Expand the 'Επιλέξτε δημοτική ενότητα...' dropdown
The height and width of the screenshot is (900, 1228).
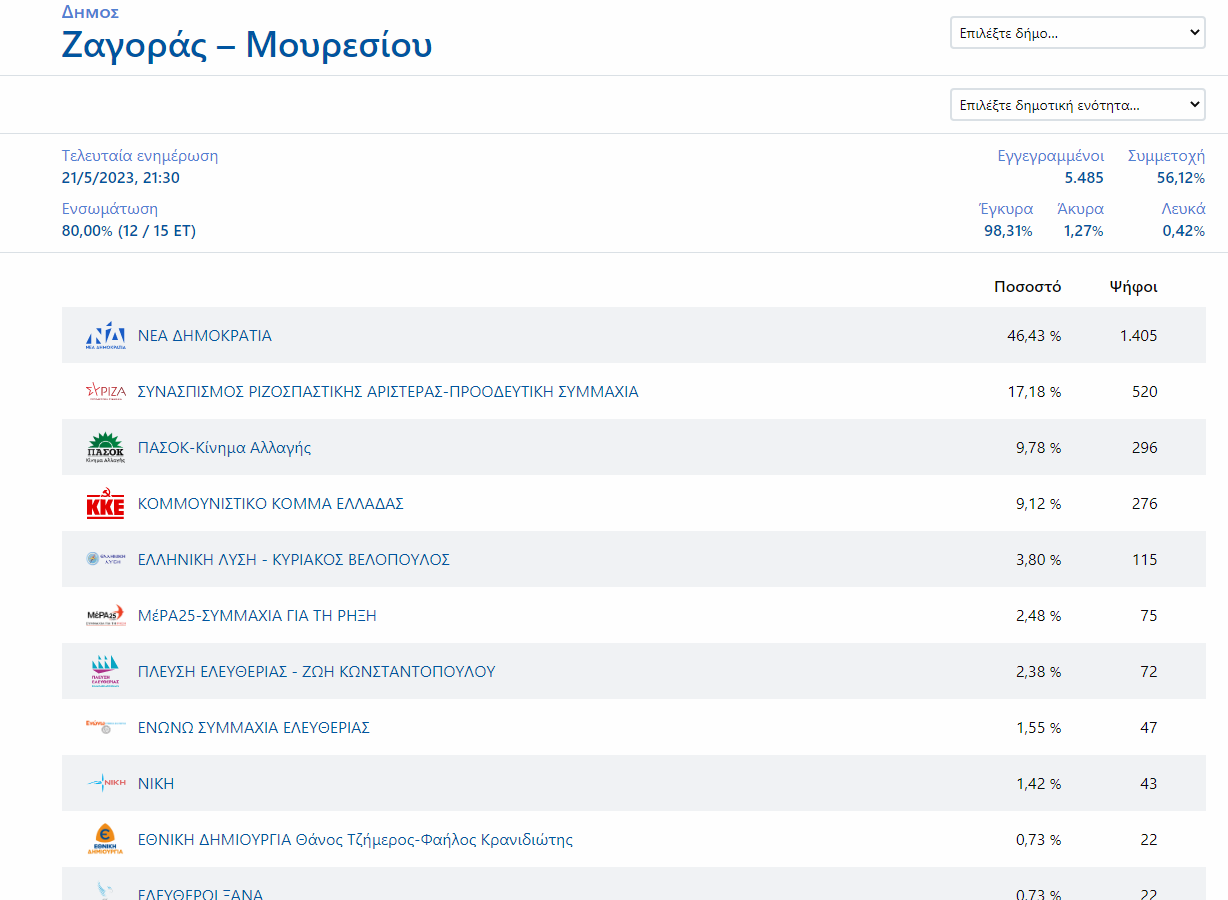point(1077,105)
